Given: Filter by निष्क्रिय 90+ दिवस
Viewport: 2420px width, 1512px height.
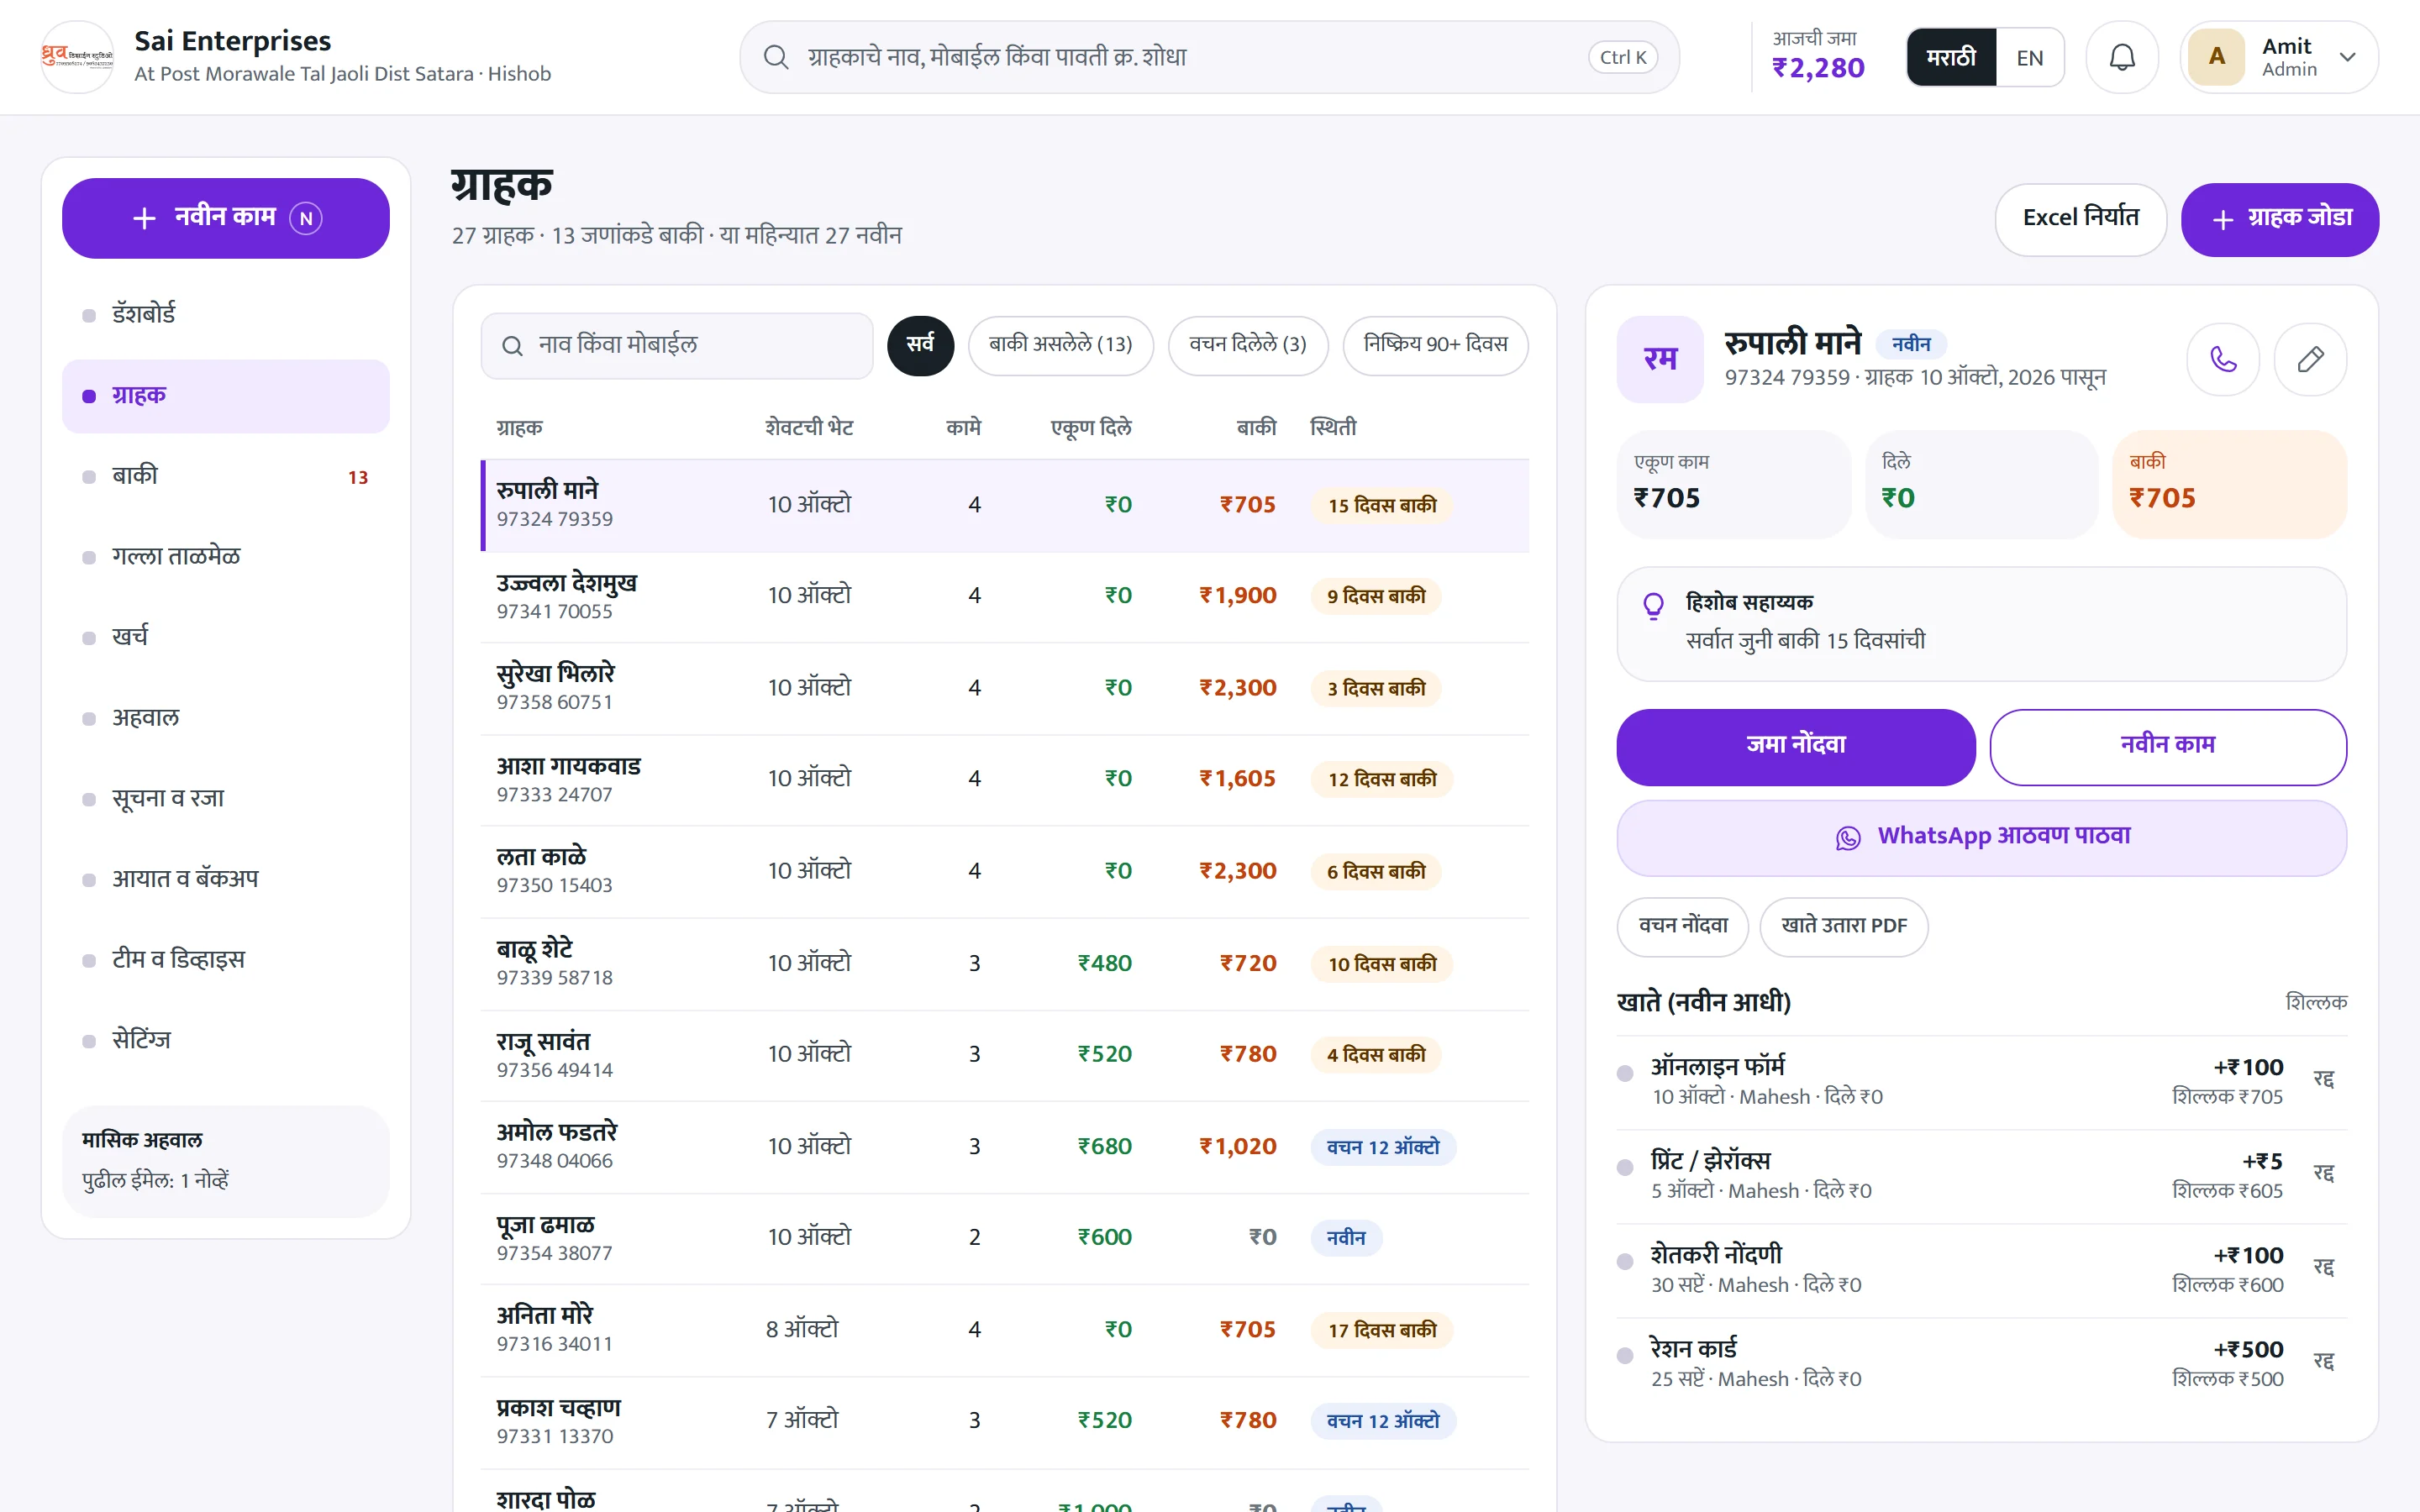Looking at the screenshot, I should [1435, 345].
